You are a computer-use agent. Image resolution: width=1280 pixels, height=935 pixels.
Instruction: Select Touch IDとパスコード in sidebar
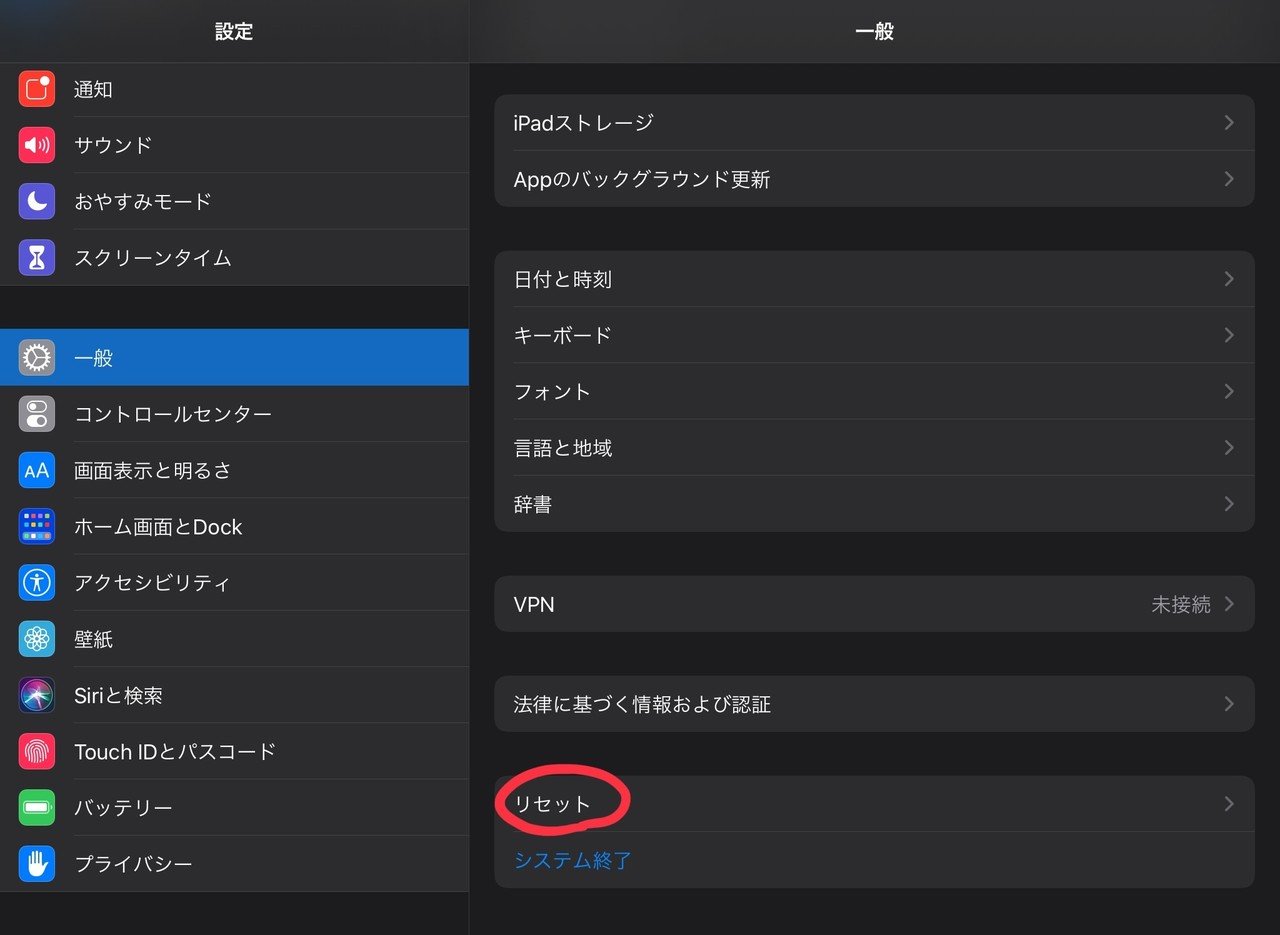[x=234, y=751]
